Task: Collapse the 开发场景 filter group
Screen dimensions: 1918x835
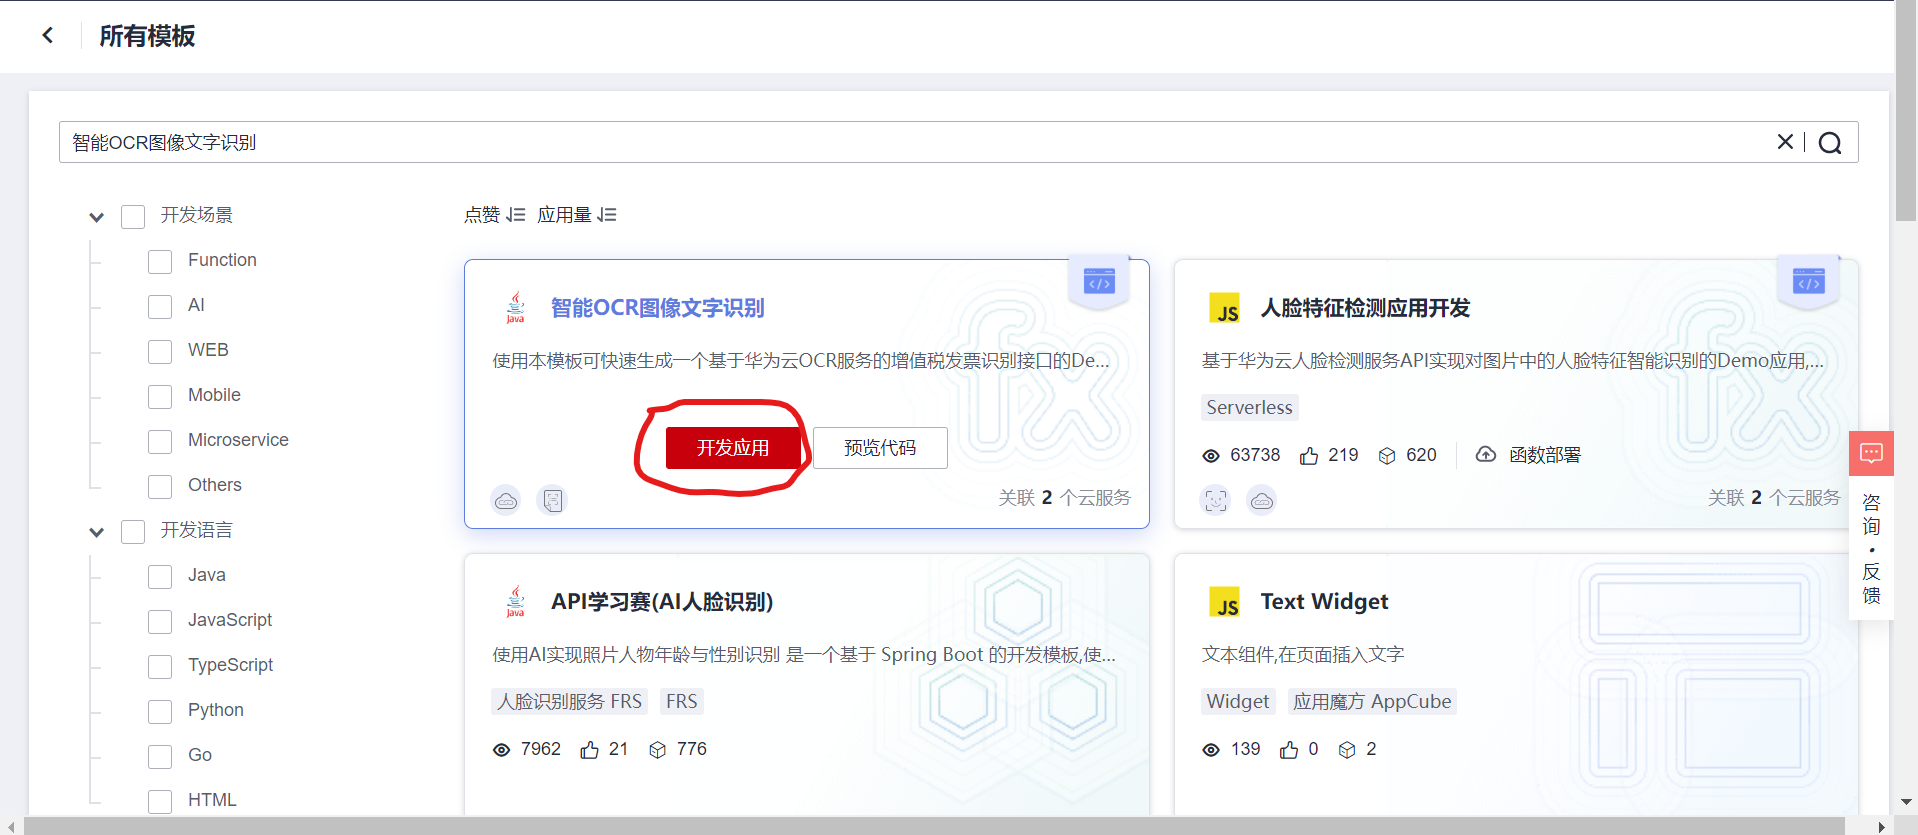Action: [x=96, y=217]
